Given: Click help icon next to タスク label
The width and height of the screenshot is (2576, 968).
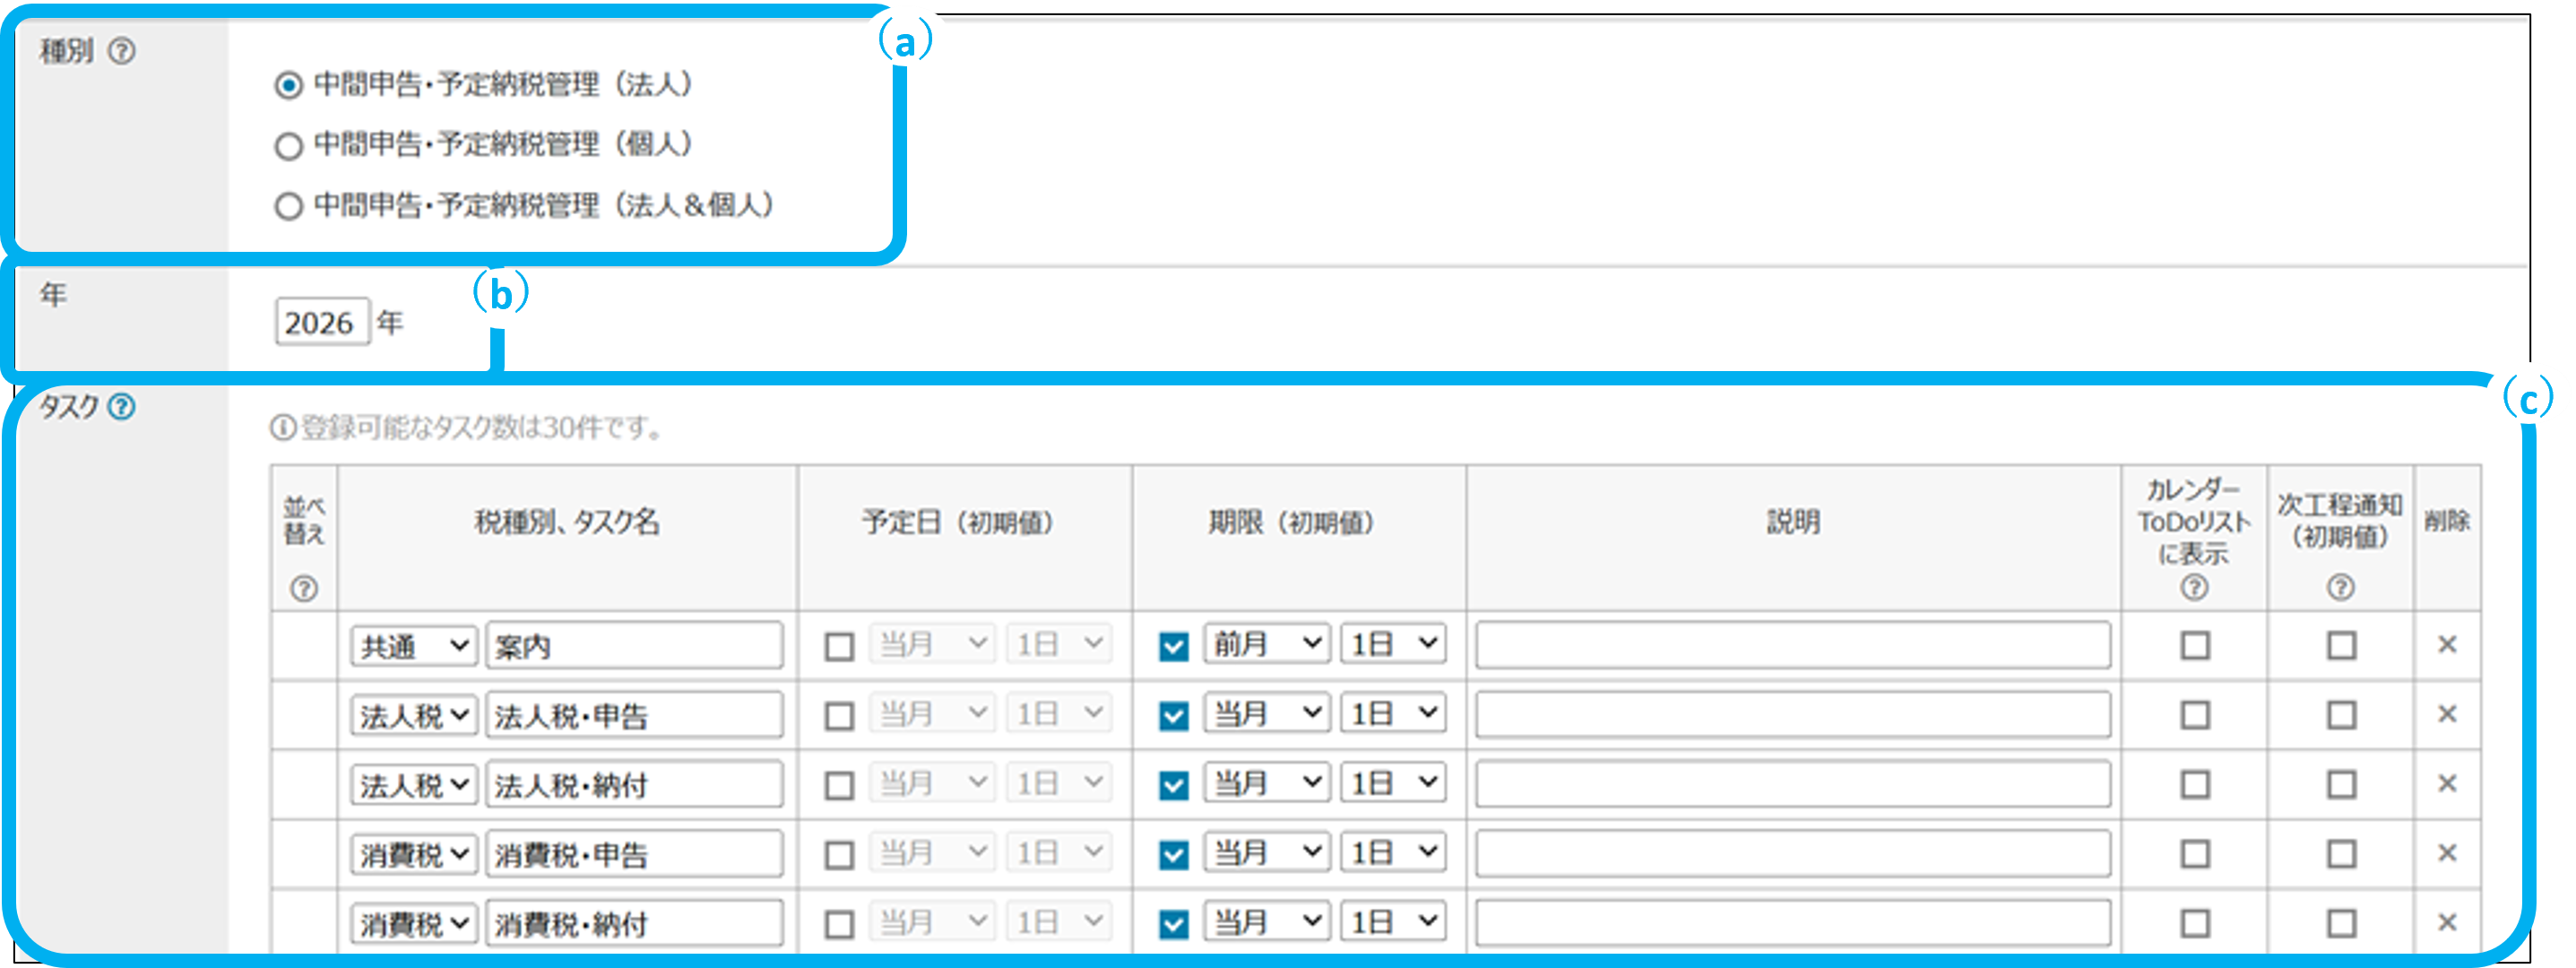Looking at the screenshot, I should coord(122,407).
